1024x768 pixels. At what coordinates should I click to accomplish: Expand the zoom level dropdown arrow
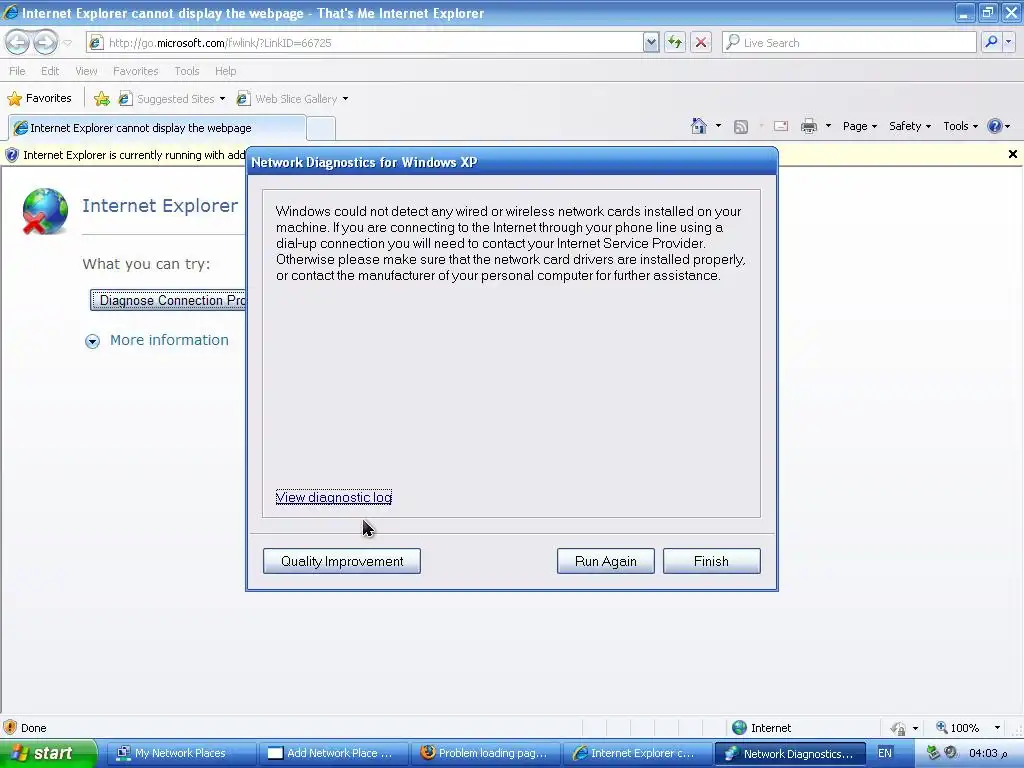coord(997,728)
